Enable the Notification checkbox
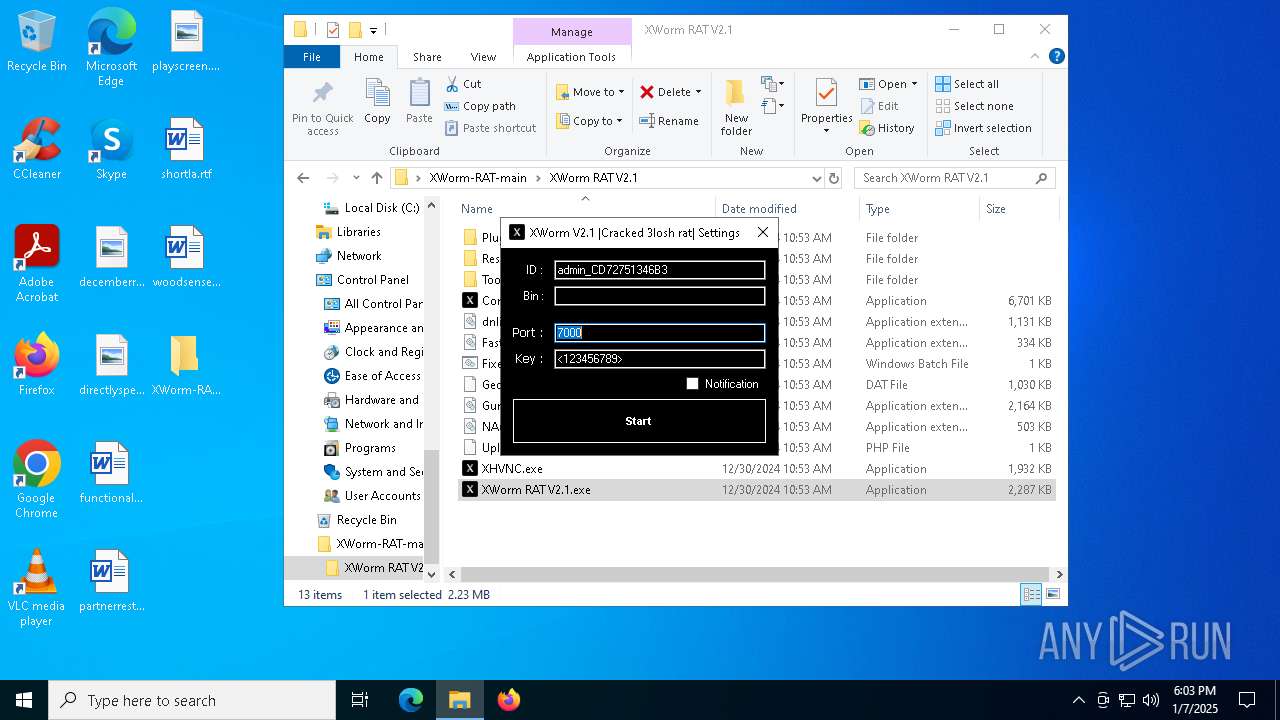The image size is (1280, 720). tap(692, 384)
